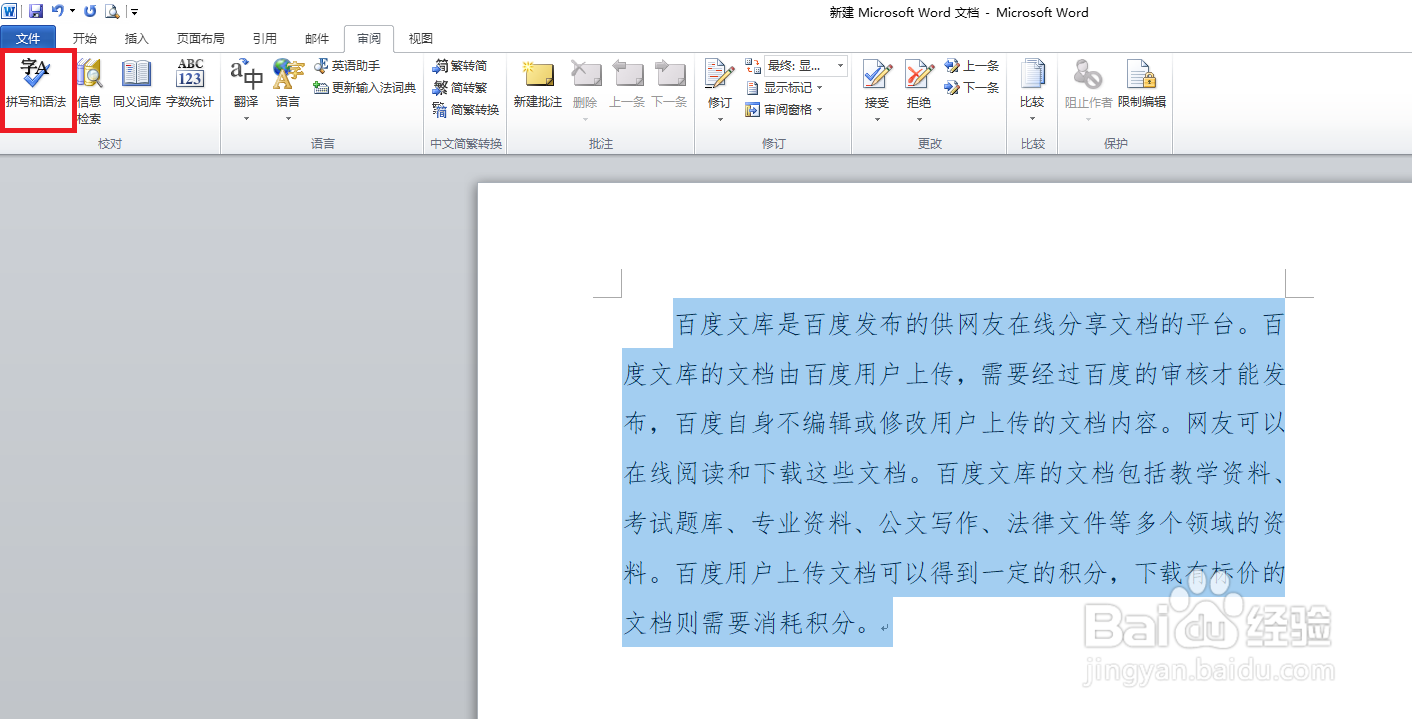Switch to the 开始 tab
Image resolution: width=1412 pixels, height=719 pixels.
point(85,39)
